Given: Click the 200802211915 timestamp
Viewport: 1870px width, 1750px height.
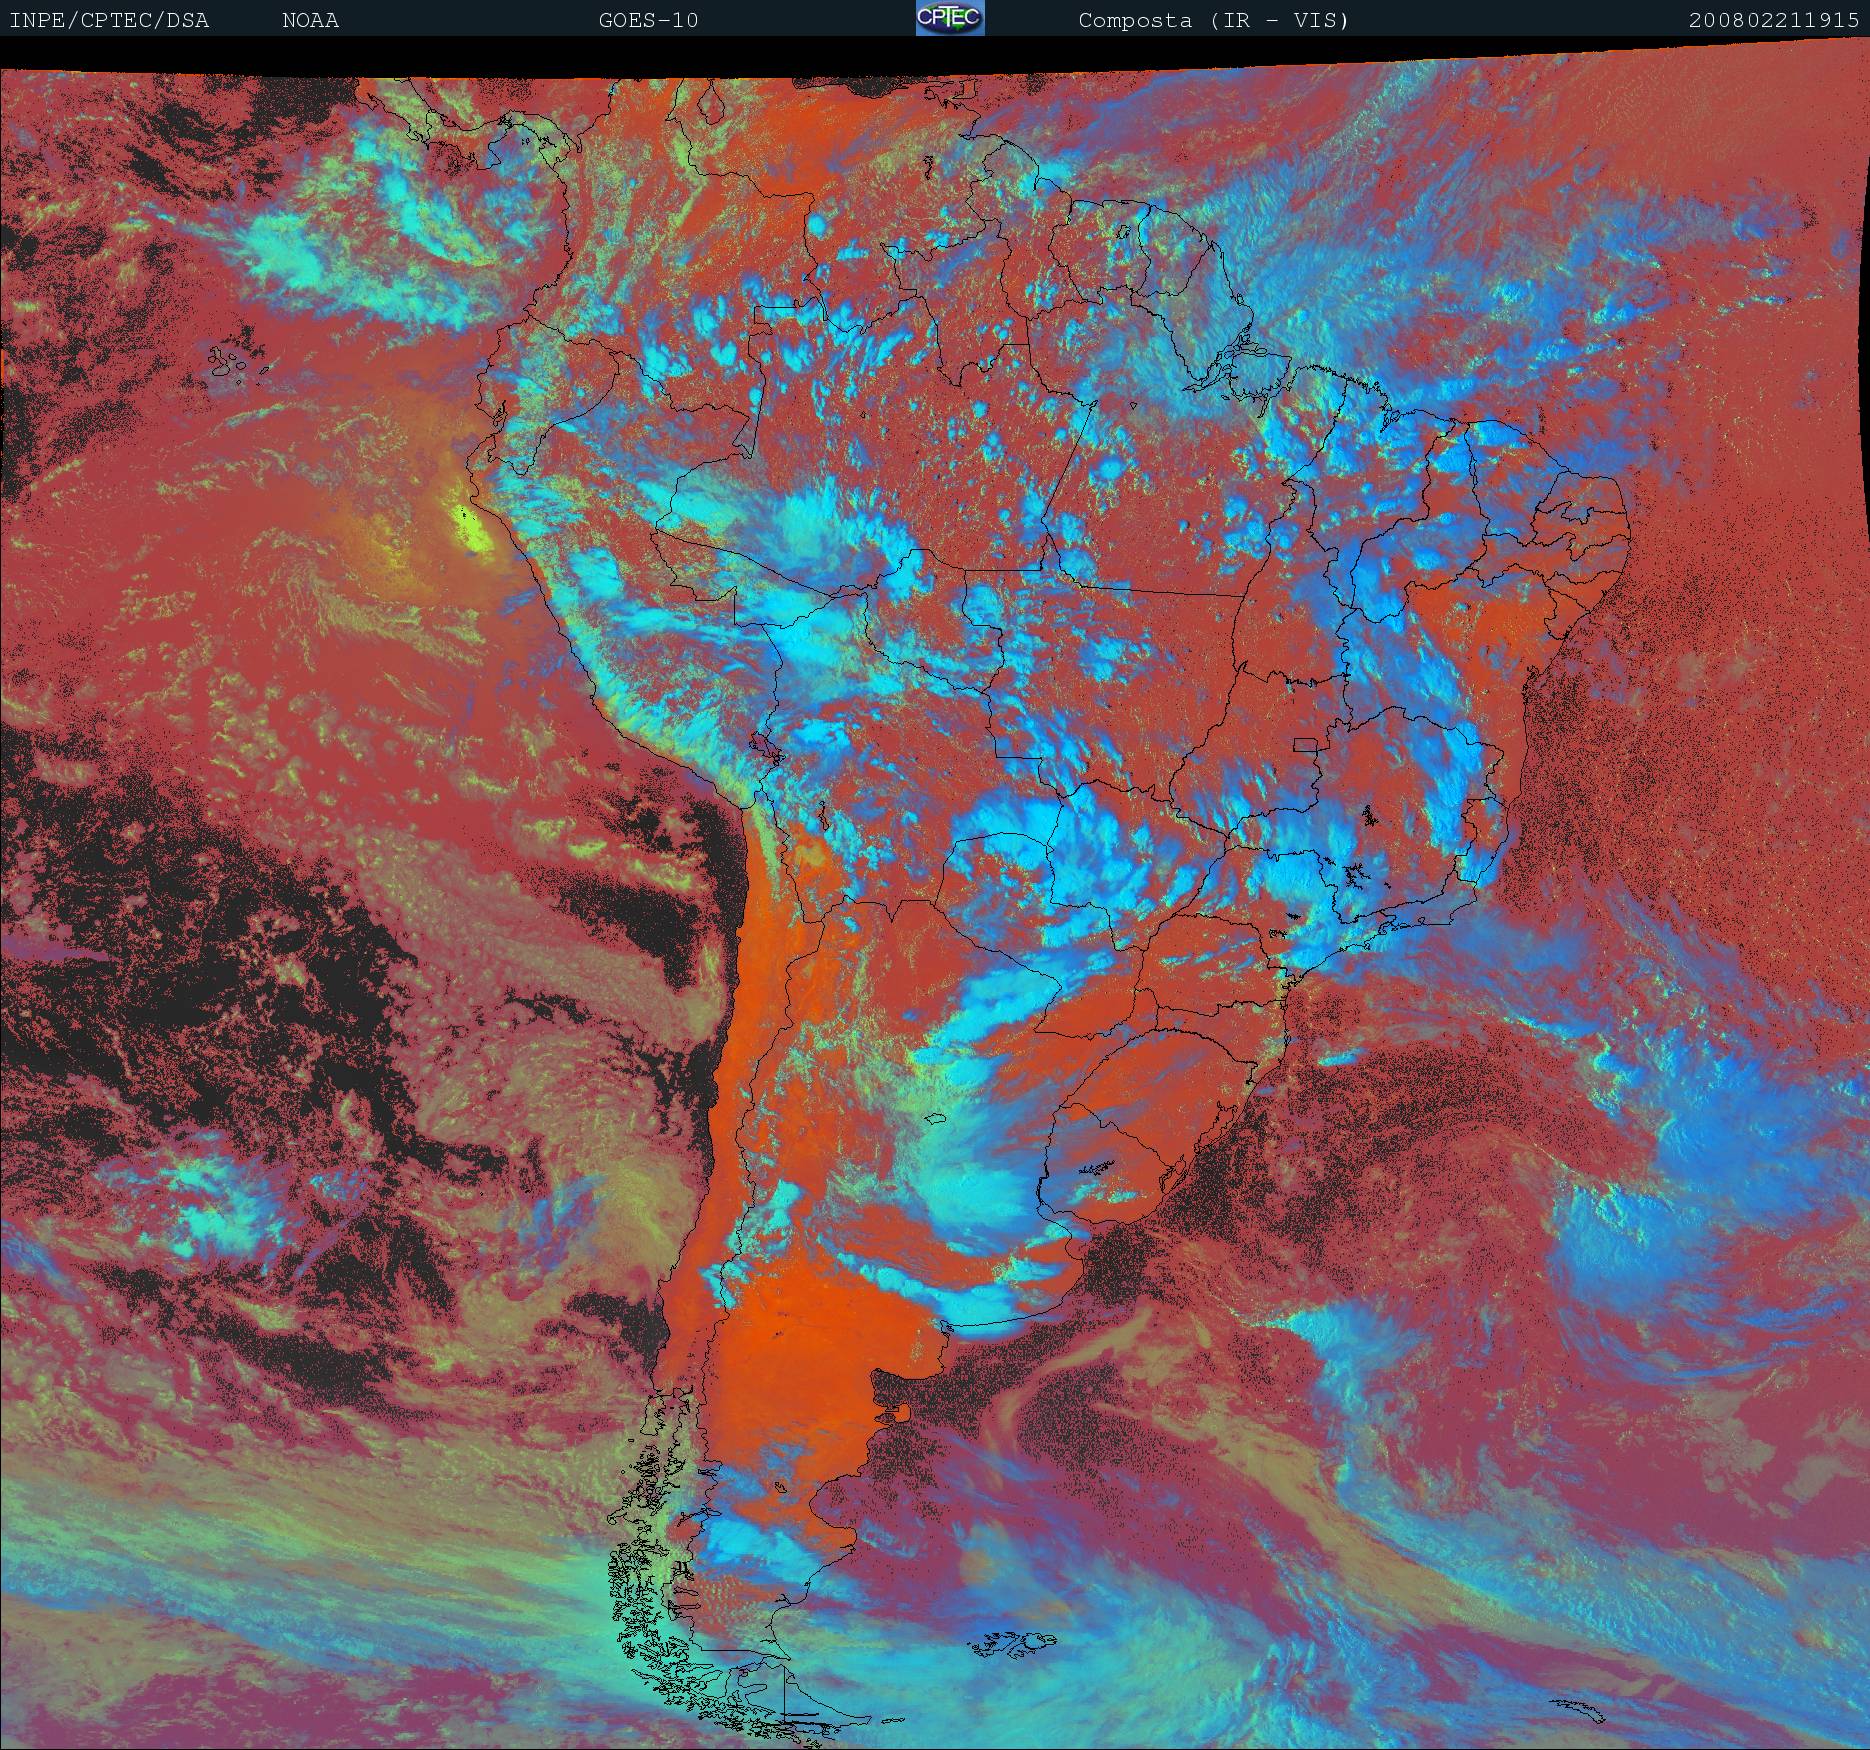Looking at the screenshot, I should [1773, 21].
